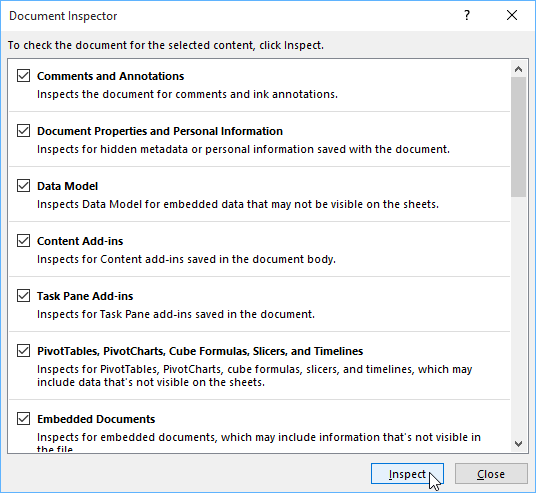The image size is (536, 493).
Task: Uncheck PivotTables, PivotCharts, Cube Formulas checkbox
Action: point(23,351)
